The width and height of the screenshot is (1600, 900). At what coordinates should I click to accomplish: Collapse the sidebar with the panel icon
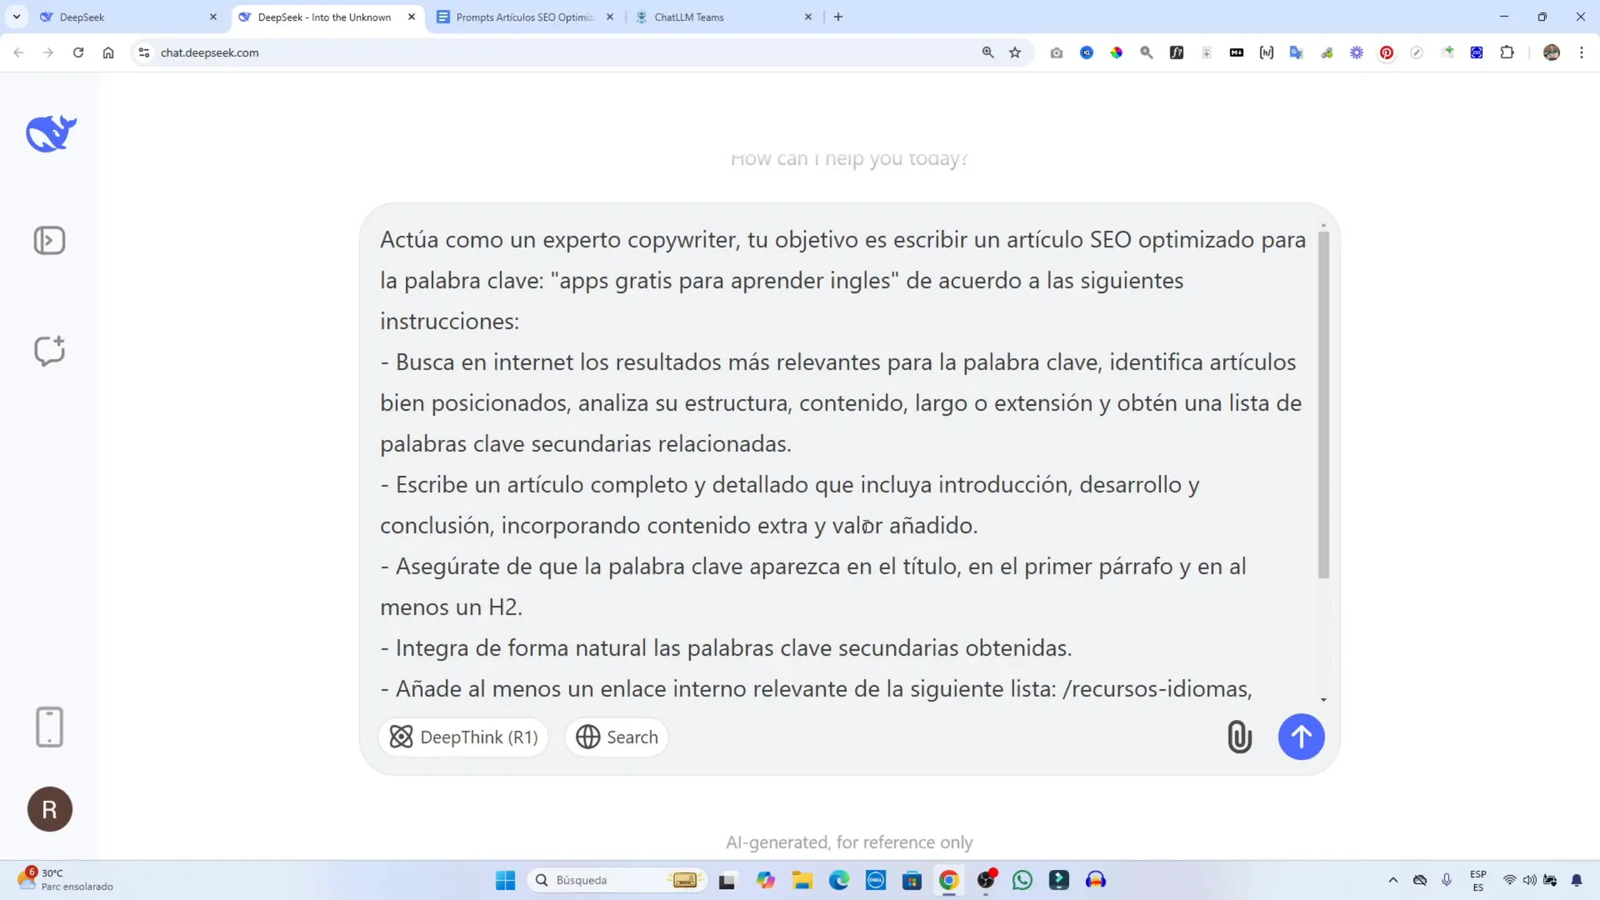click(x=49, y=240)
